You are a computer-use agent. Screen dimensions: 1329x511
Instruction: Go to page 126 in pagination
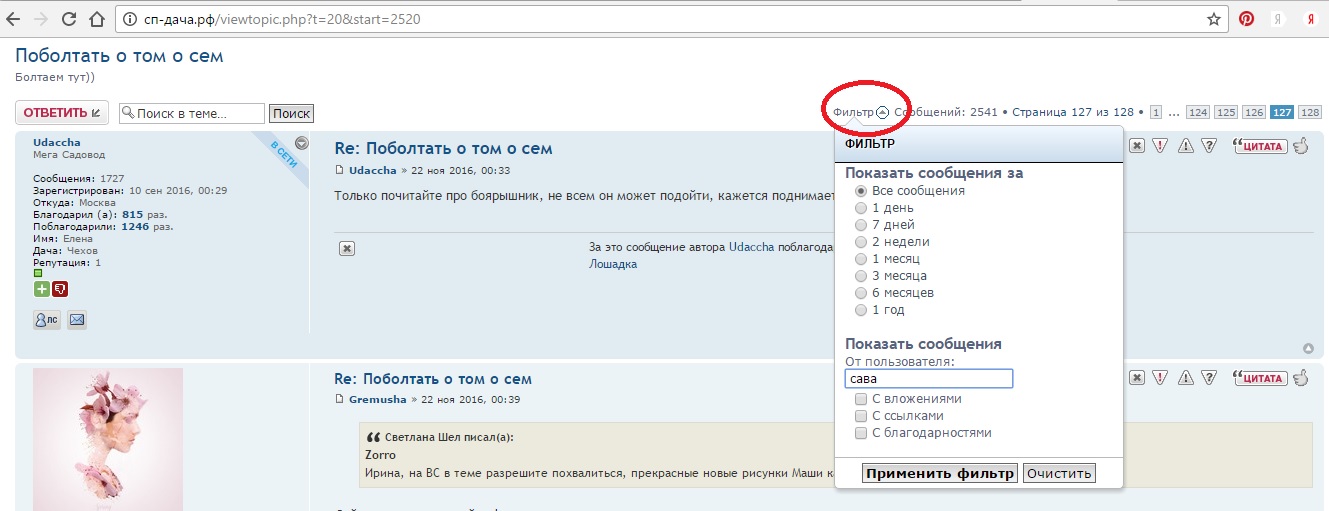[1253, 113]
